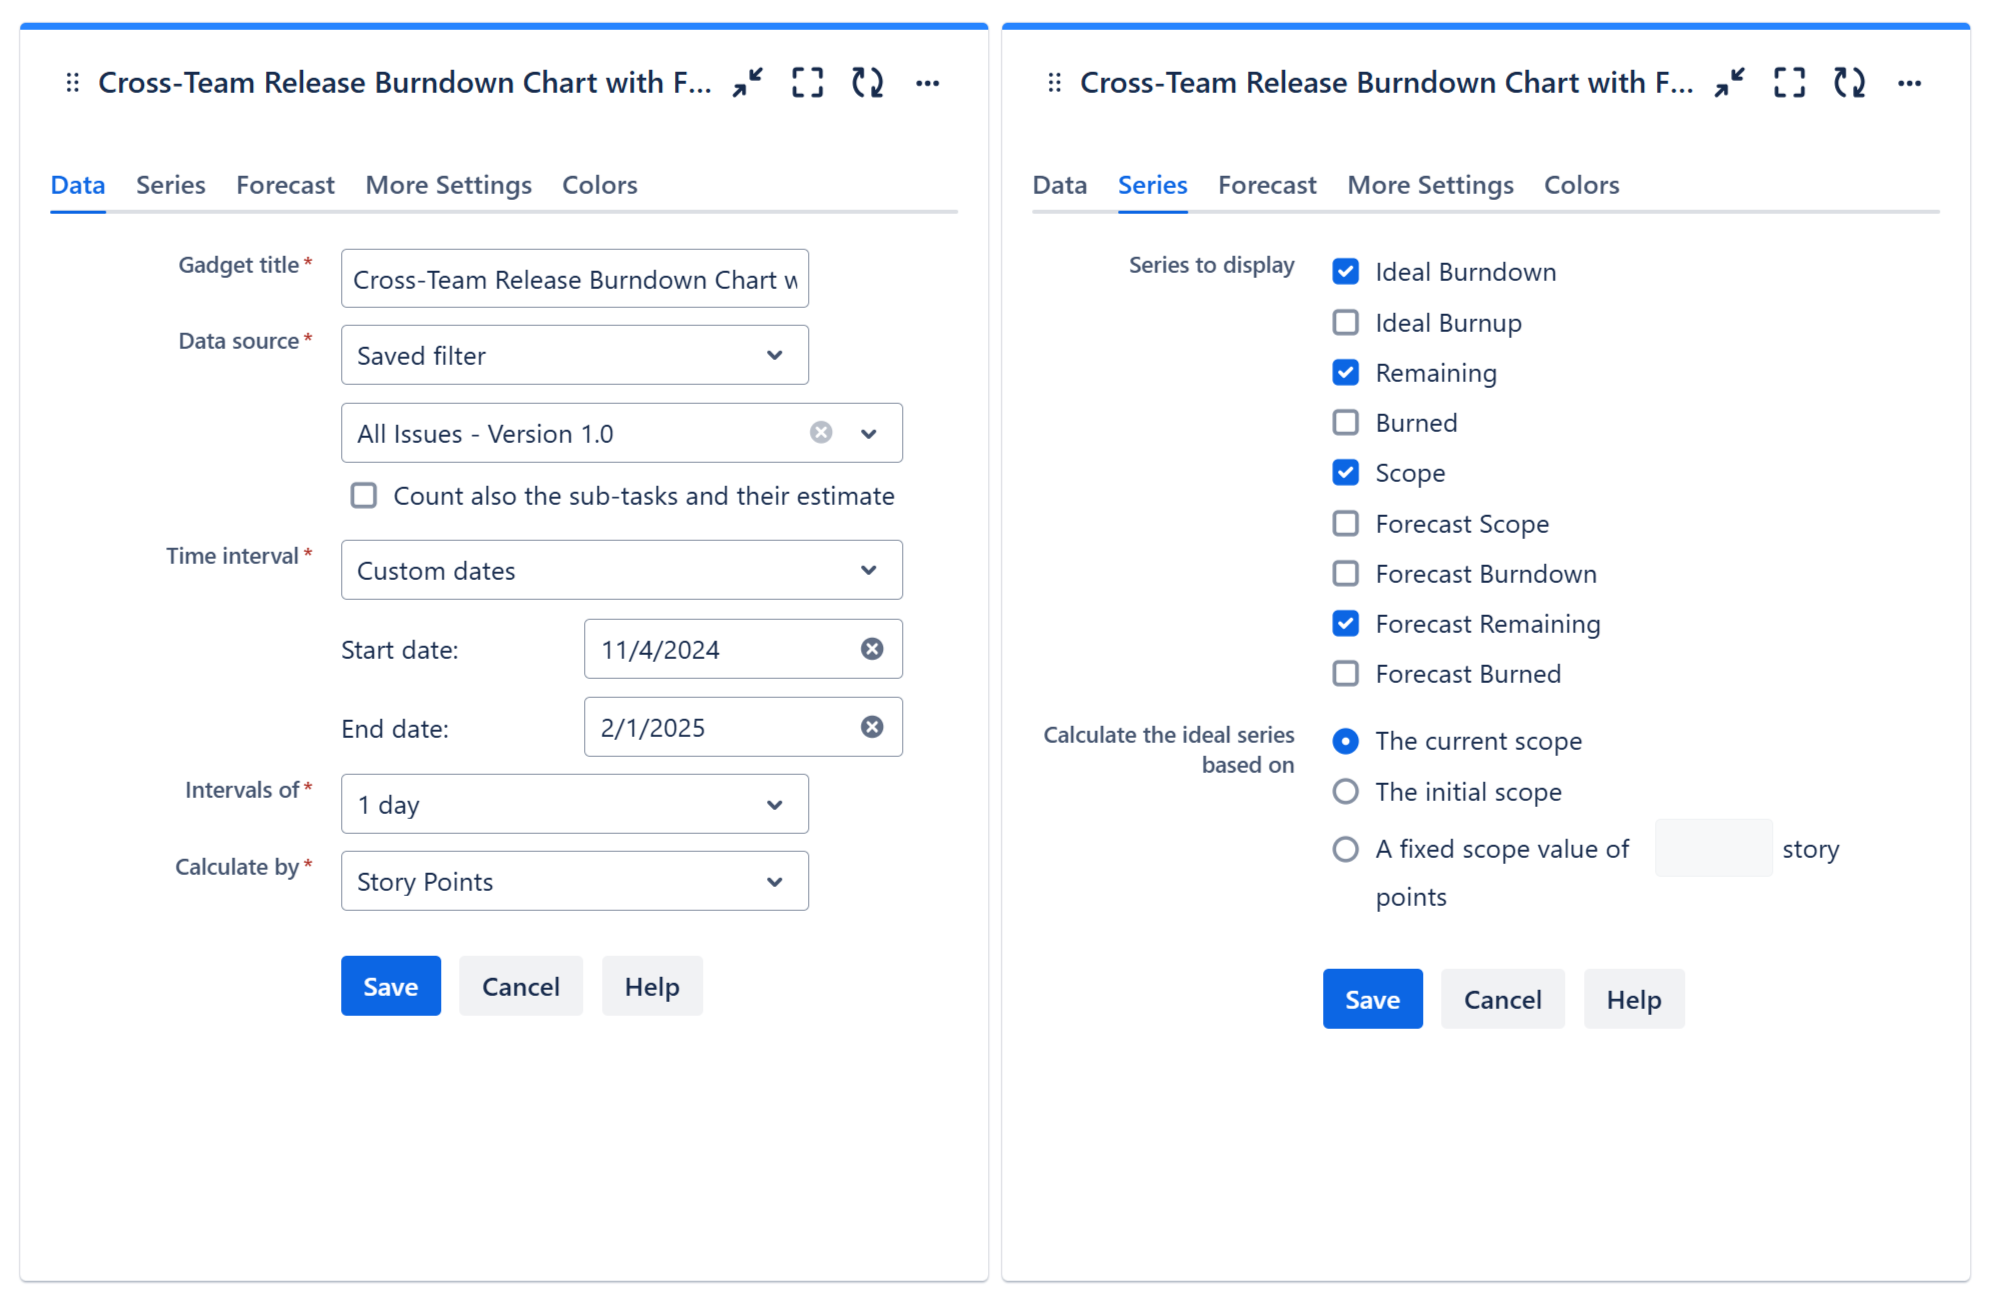Clear the end date 2/1/2025
Viewport: 1995px width, 1313px height.
pyautogui.click(x=872, y=727)
